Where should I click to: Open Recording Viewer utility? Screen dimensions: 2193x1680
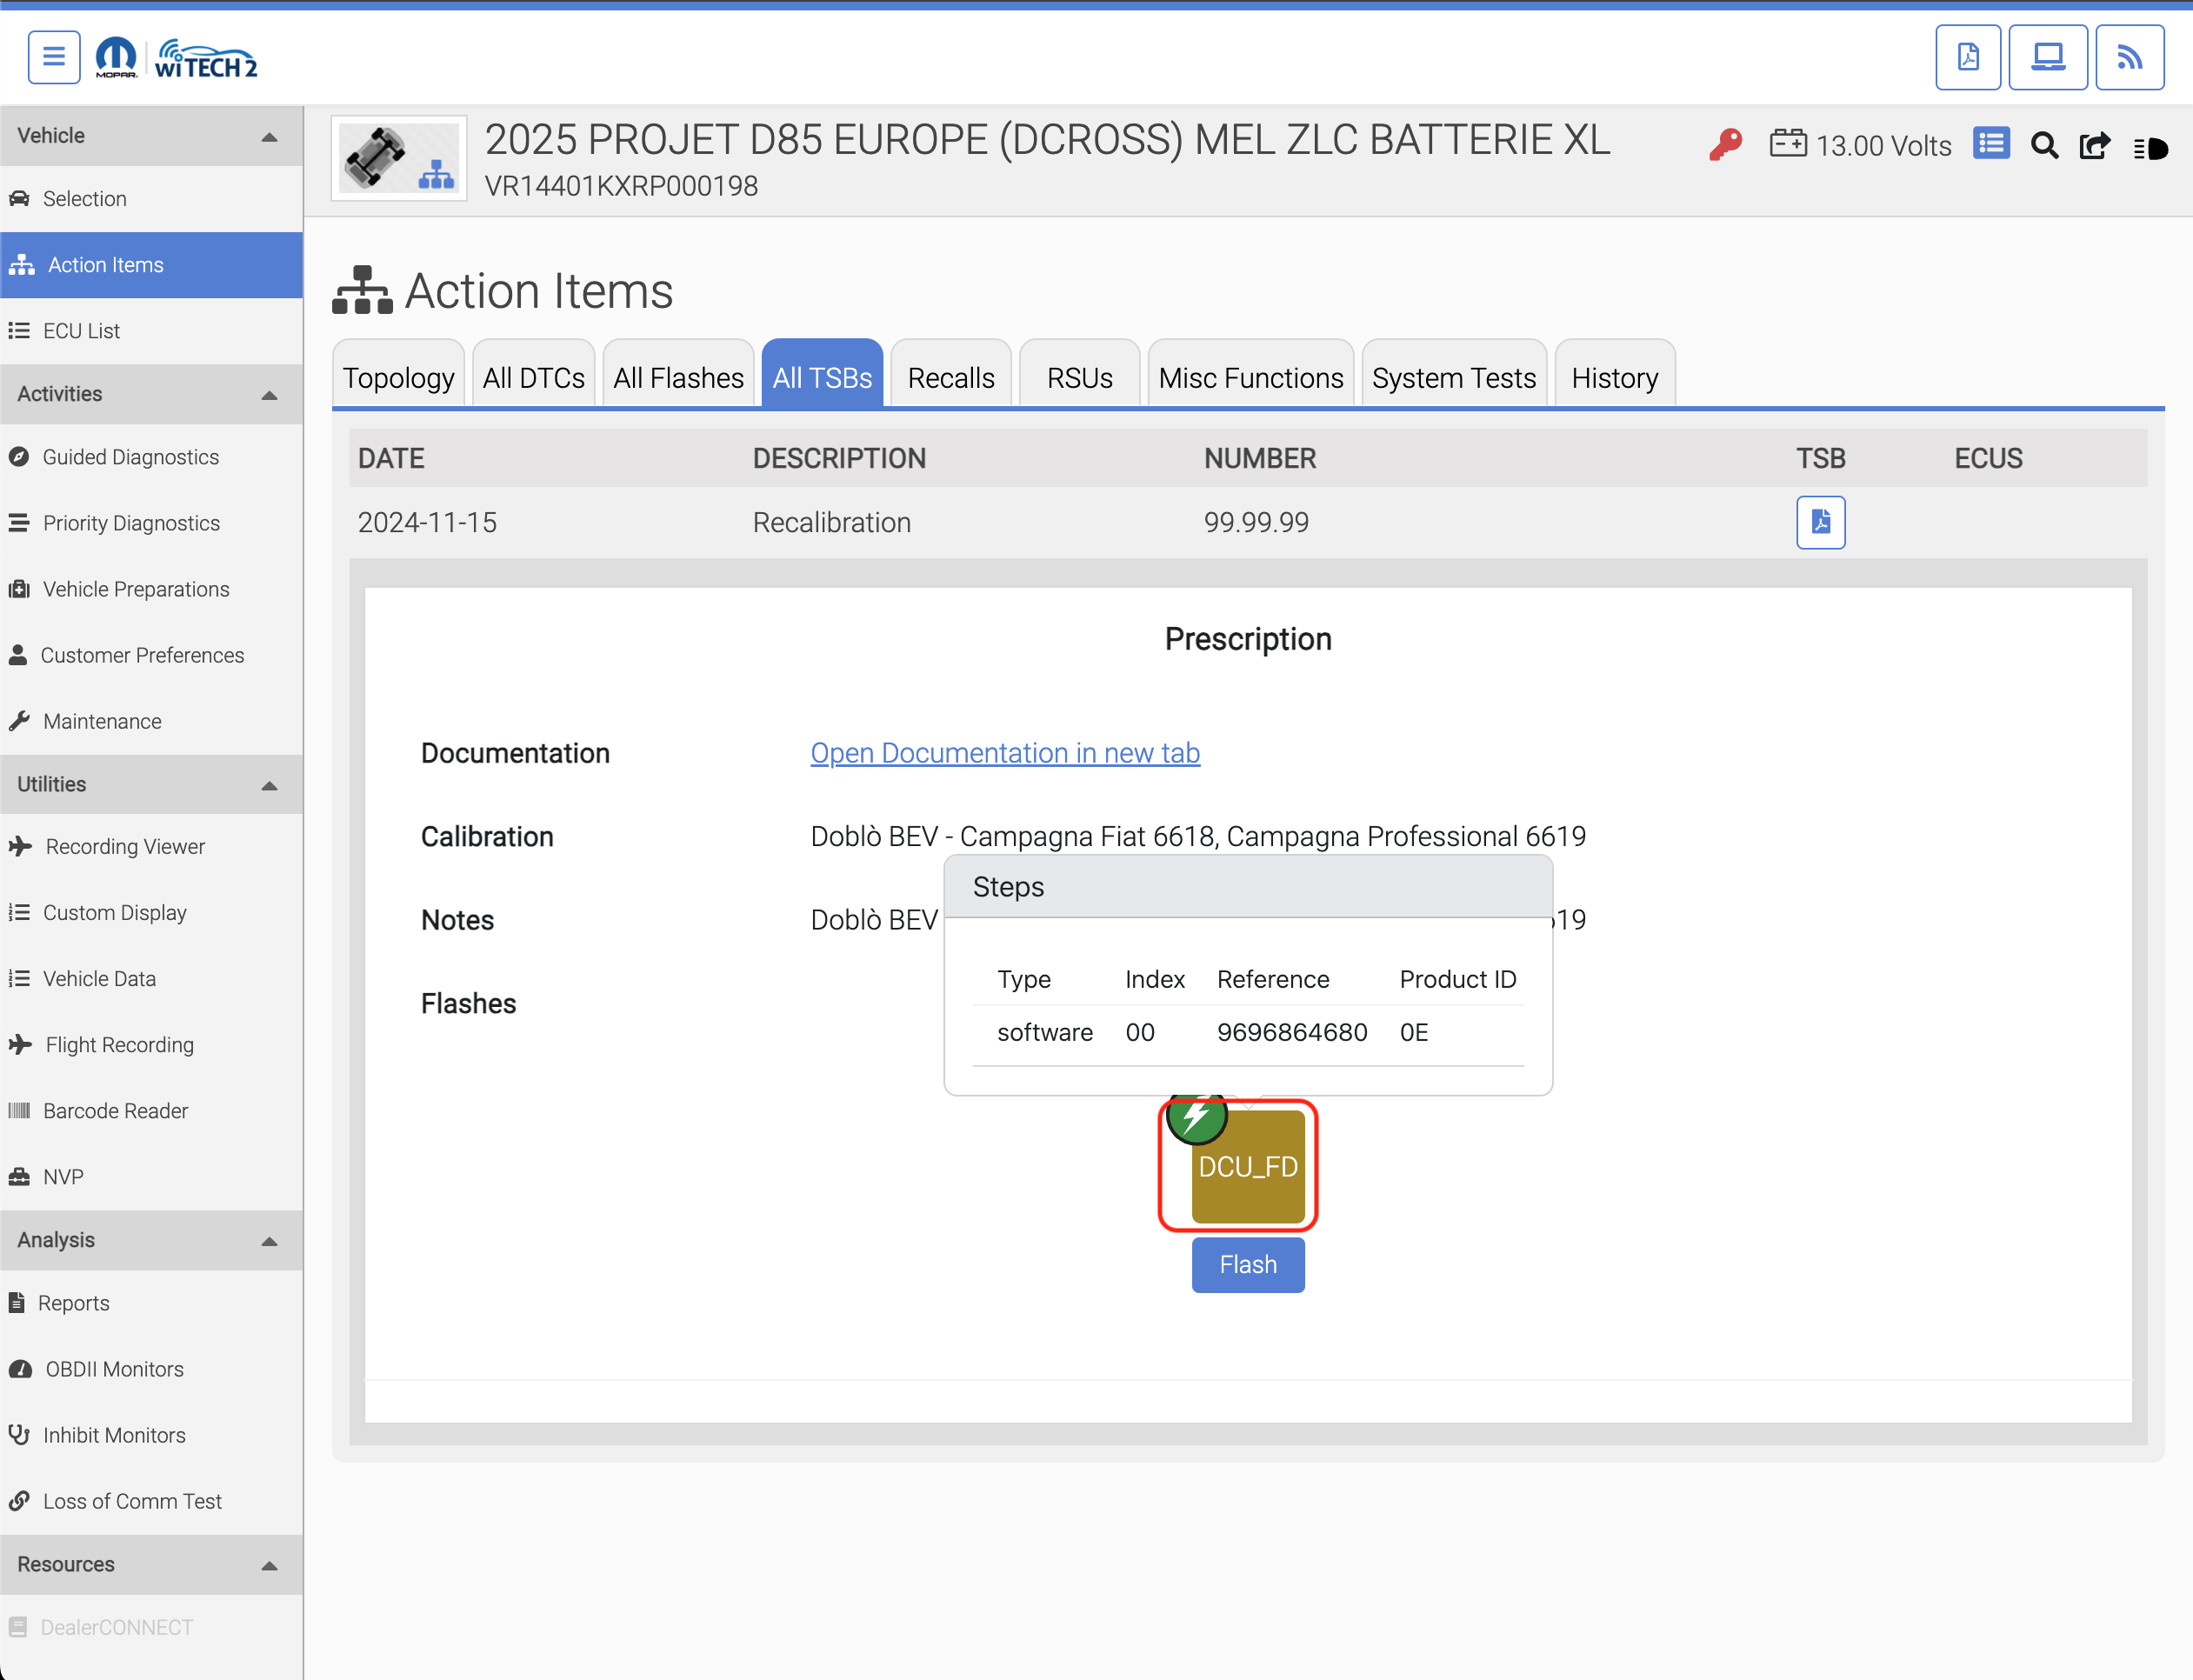point(151,847)
